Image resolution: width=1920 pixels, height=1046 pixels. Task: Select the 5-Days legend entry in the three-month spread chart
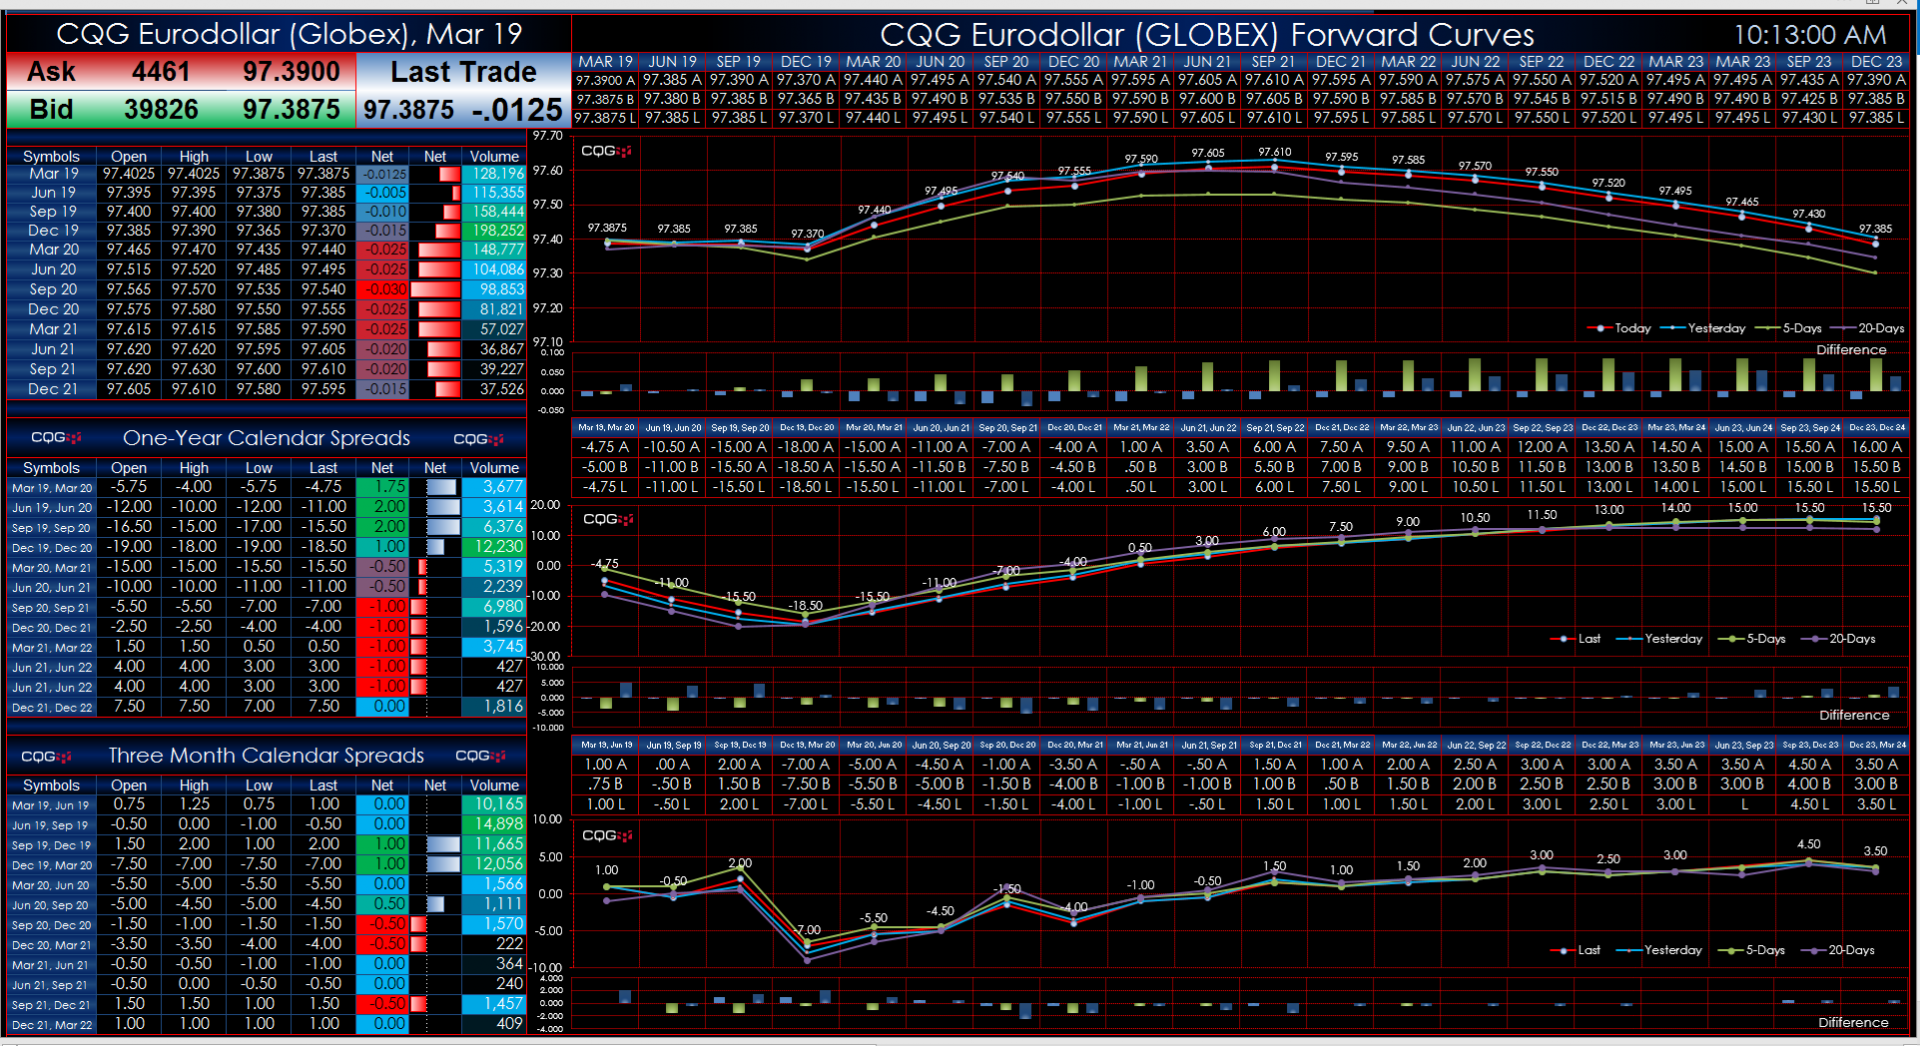point(1752,950)
